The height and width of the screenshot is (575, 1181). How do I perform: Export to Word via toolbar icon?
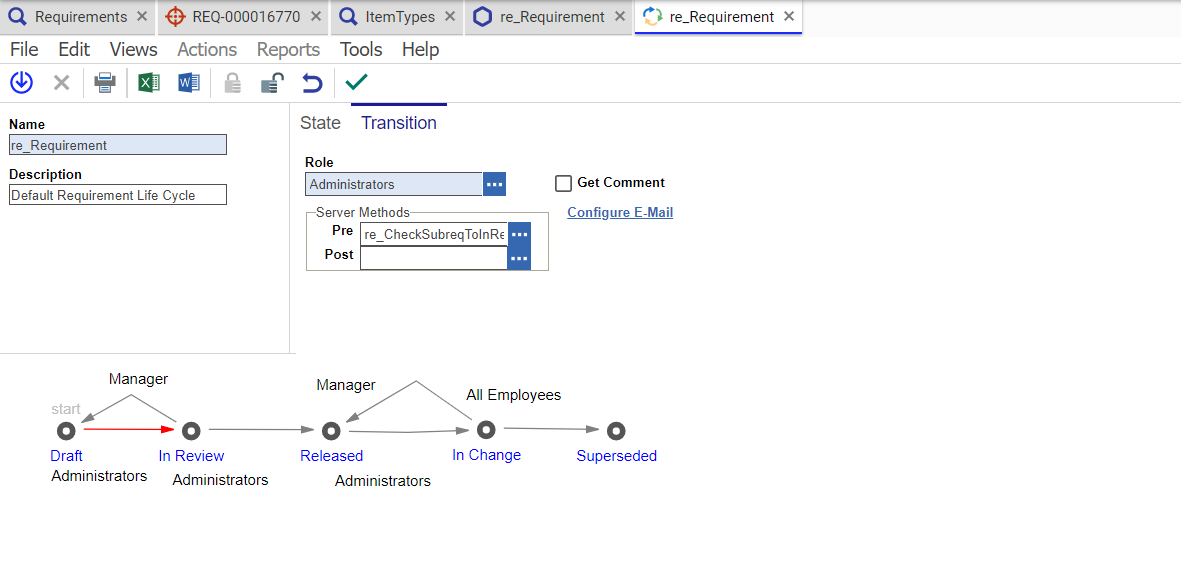tap(188, 83)
